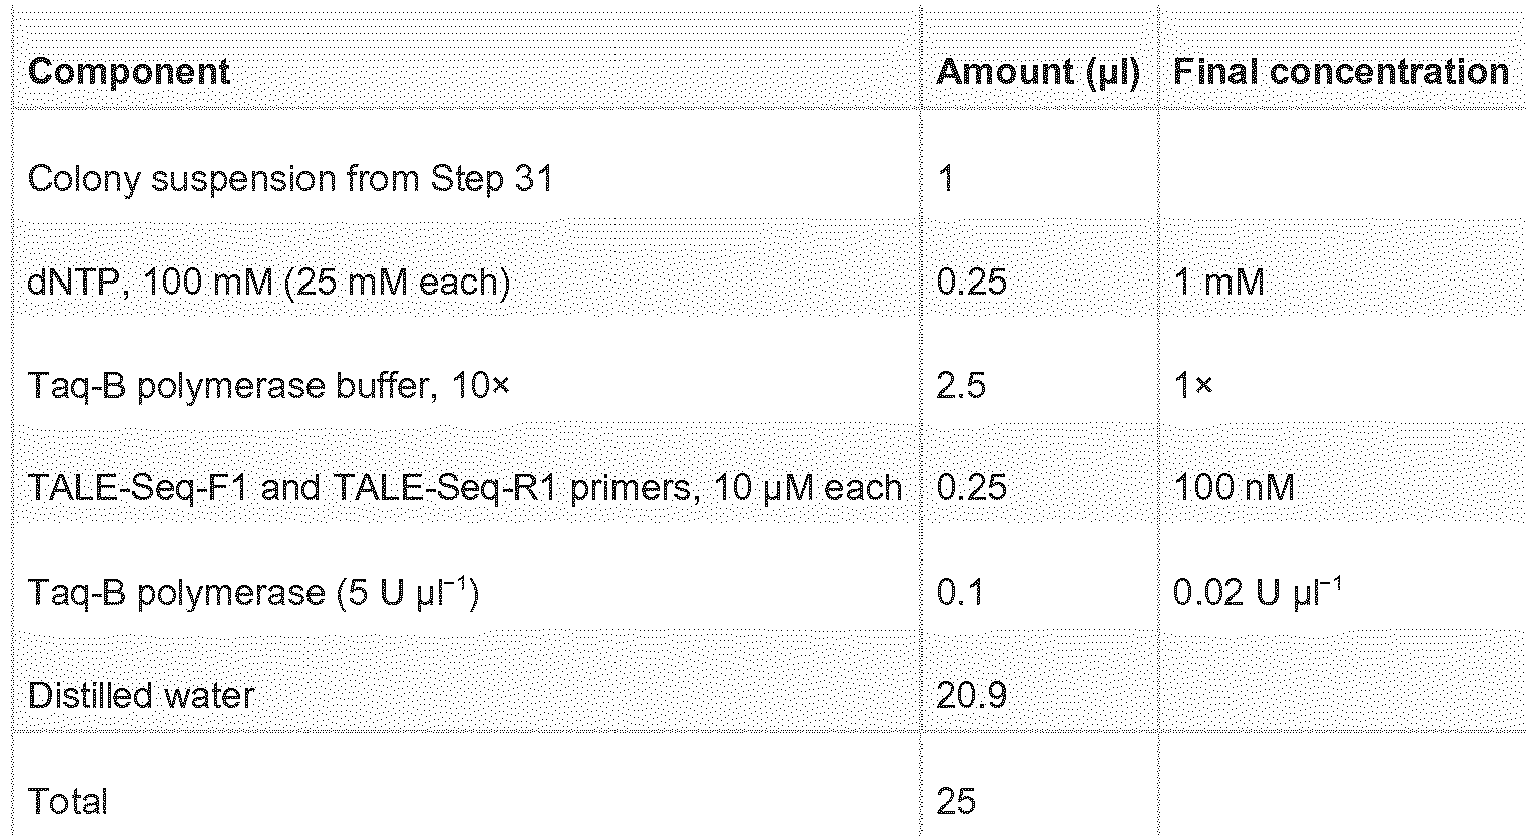Select the 0.1 polymerase amount value
Image resolution: width=1535 pixels, height=839 pixels.
click(x=960, y=592)
